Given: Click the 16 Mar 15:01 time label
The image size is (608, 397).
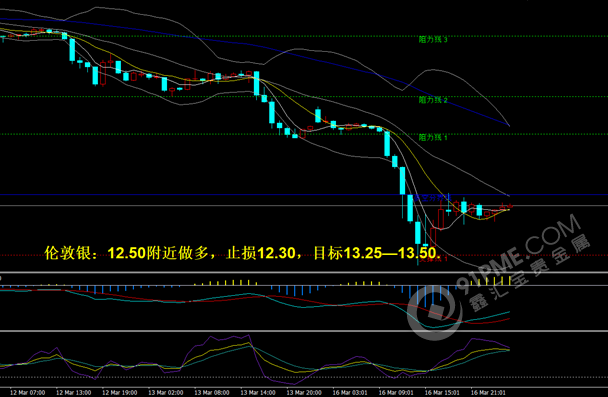Looking at the screenshot, I should (442, 392).
